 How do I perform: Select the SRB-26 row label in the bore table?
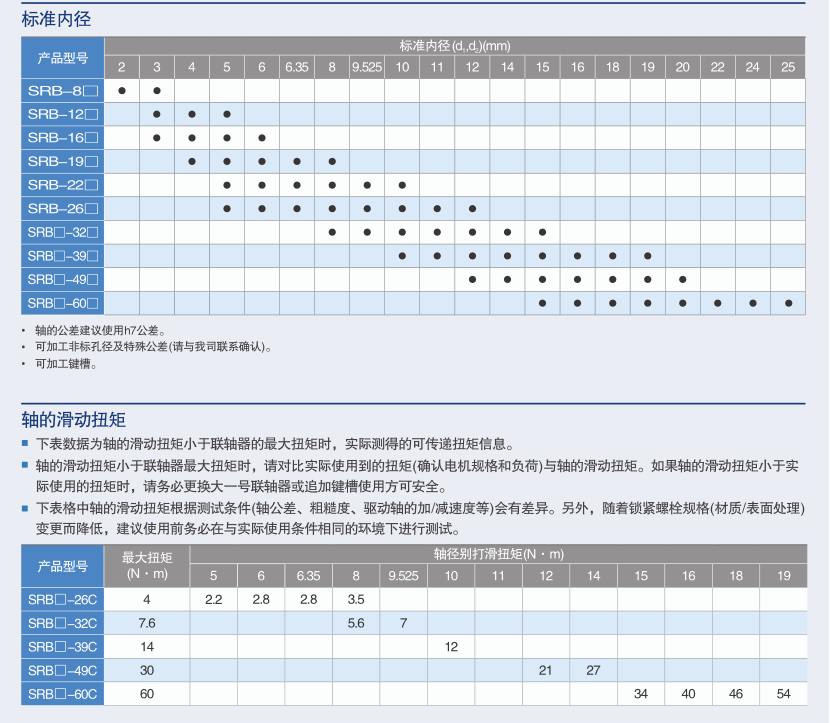[63, 209]
